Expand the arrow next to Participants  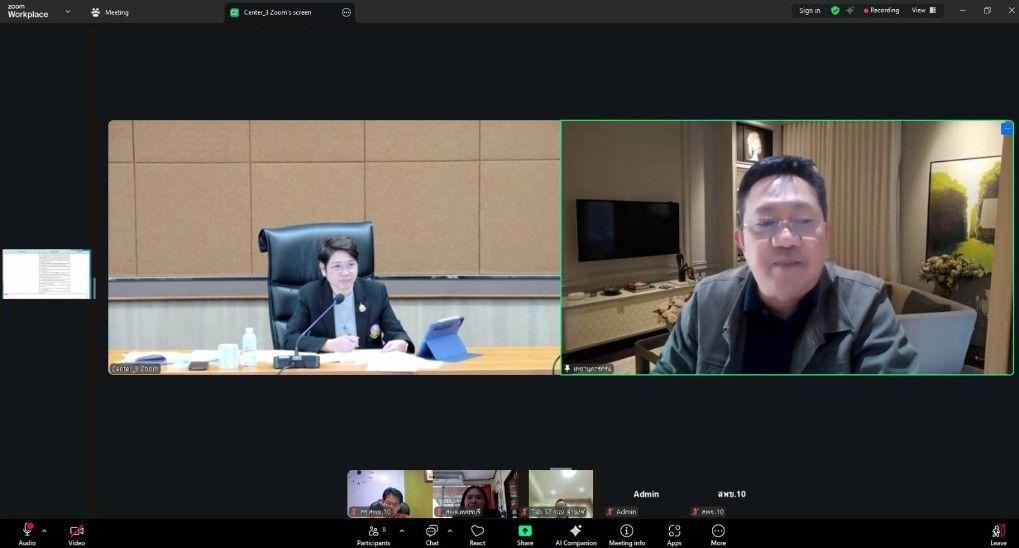tap(402, 531)
